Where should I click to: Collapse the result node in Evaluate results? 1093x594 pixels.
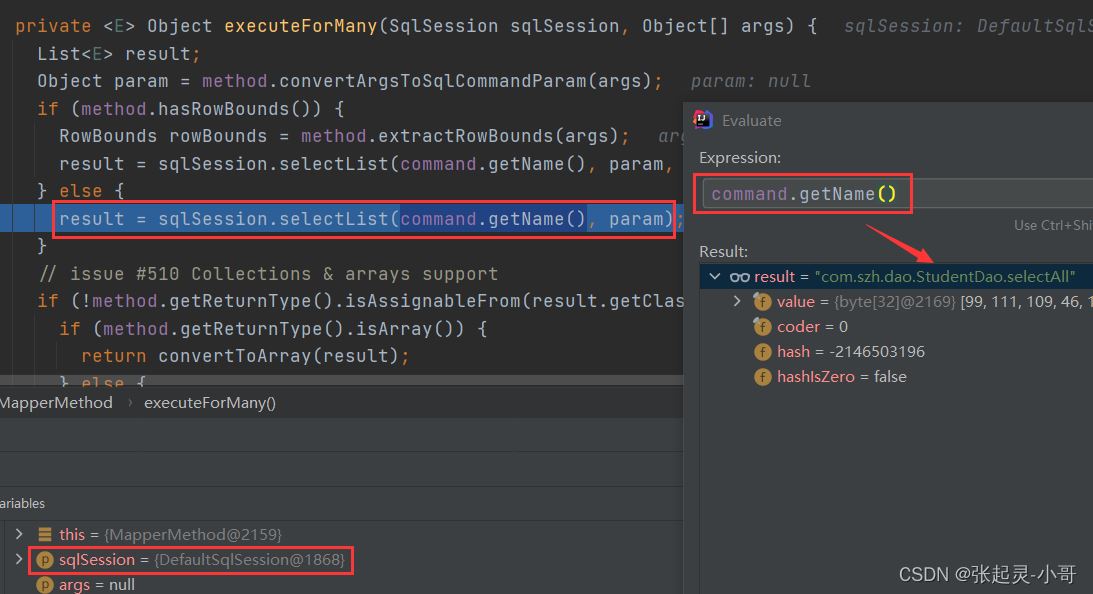point(714,277)
